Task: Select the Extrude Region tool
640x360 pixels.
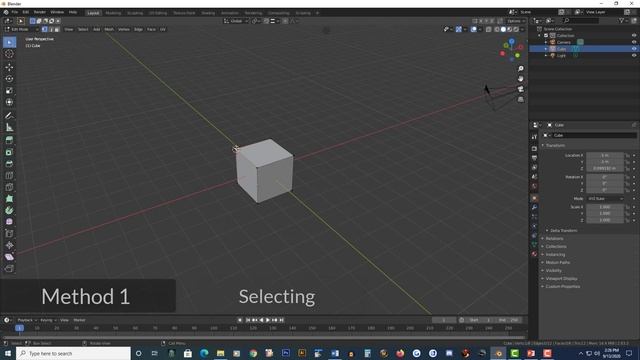Action: [9, 140]
